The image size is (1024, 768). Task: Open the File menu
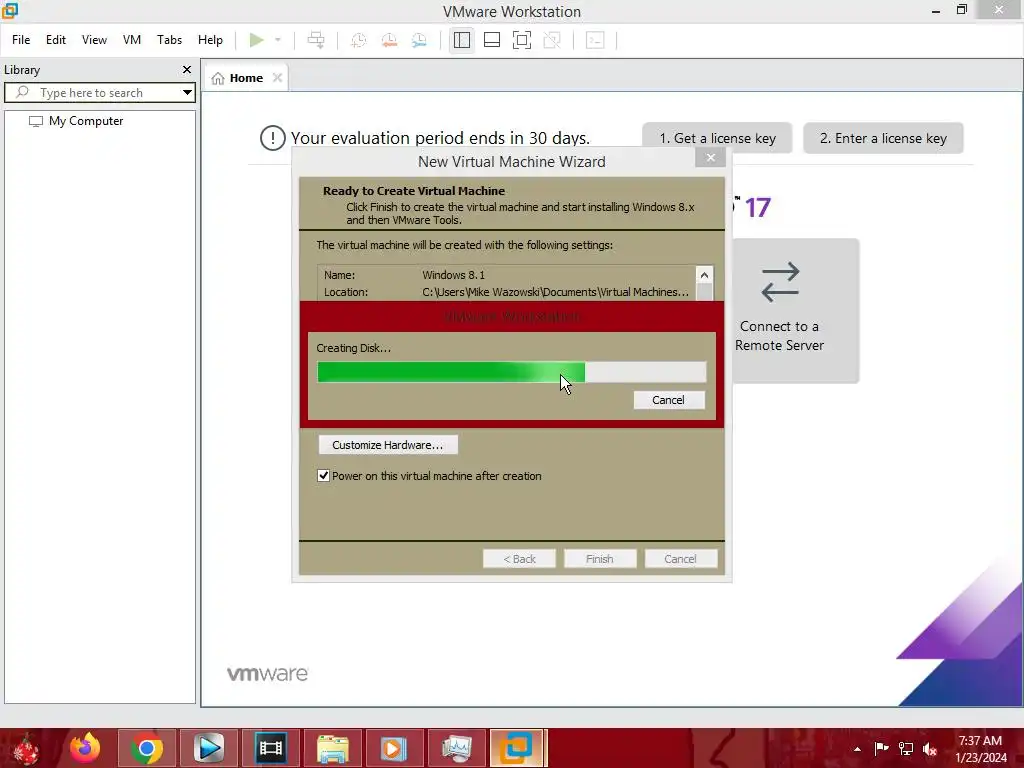(x=21, y=40)
